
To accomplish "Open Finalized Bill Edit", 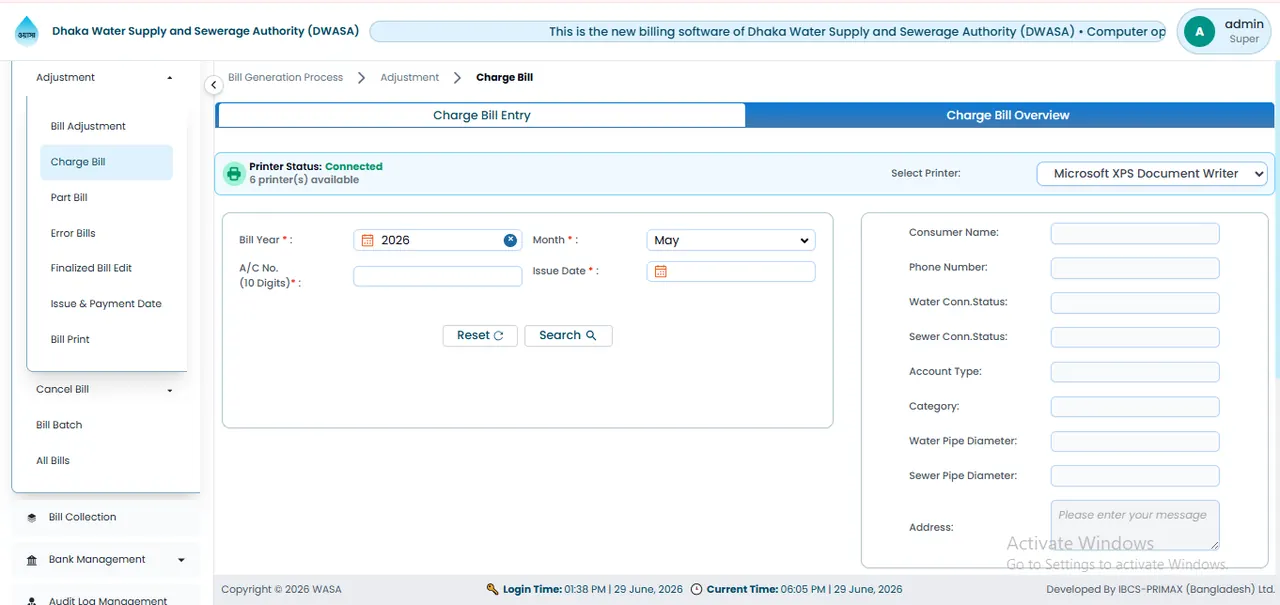I will (x=91, y=268).
